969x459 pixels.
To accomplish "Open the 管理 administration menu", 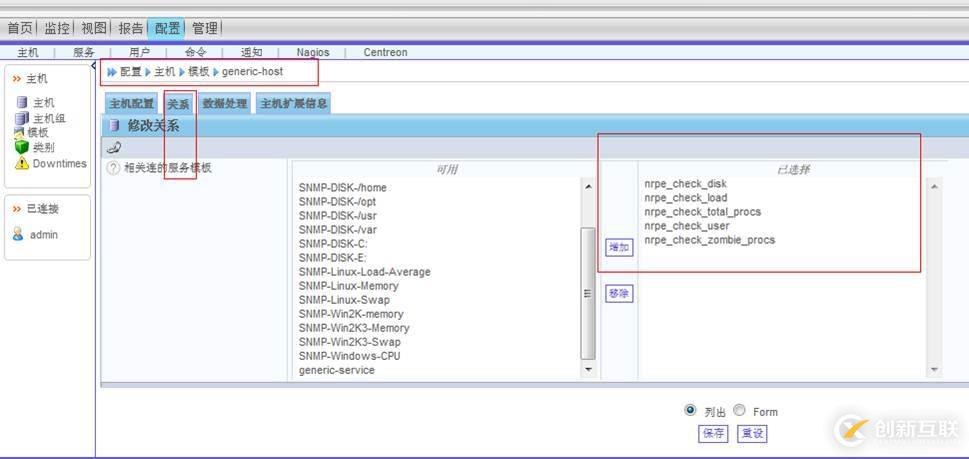I will 205,28.
